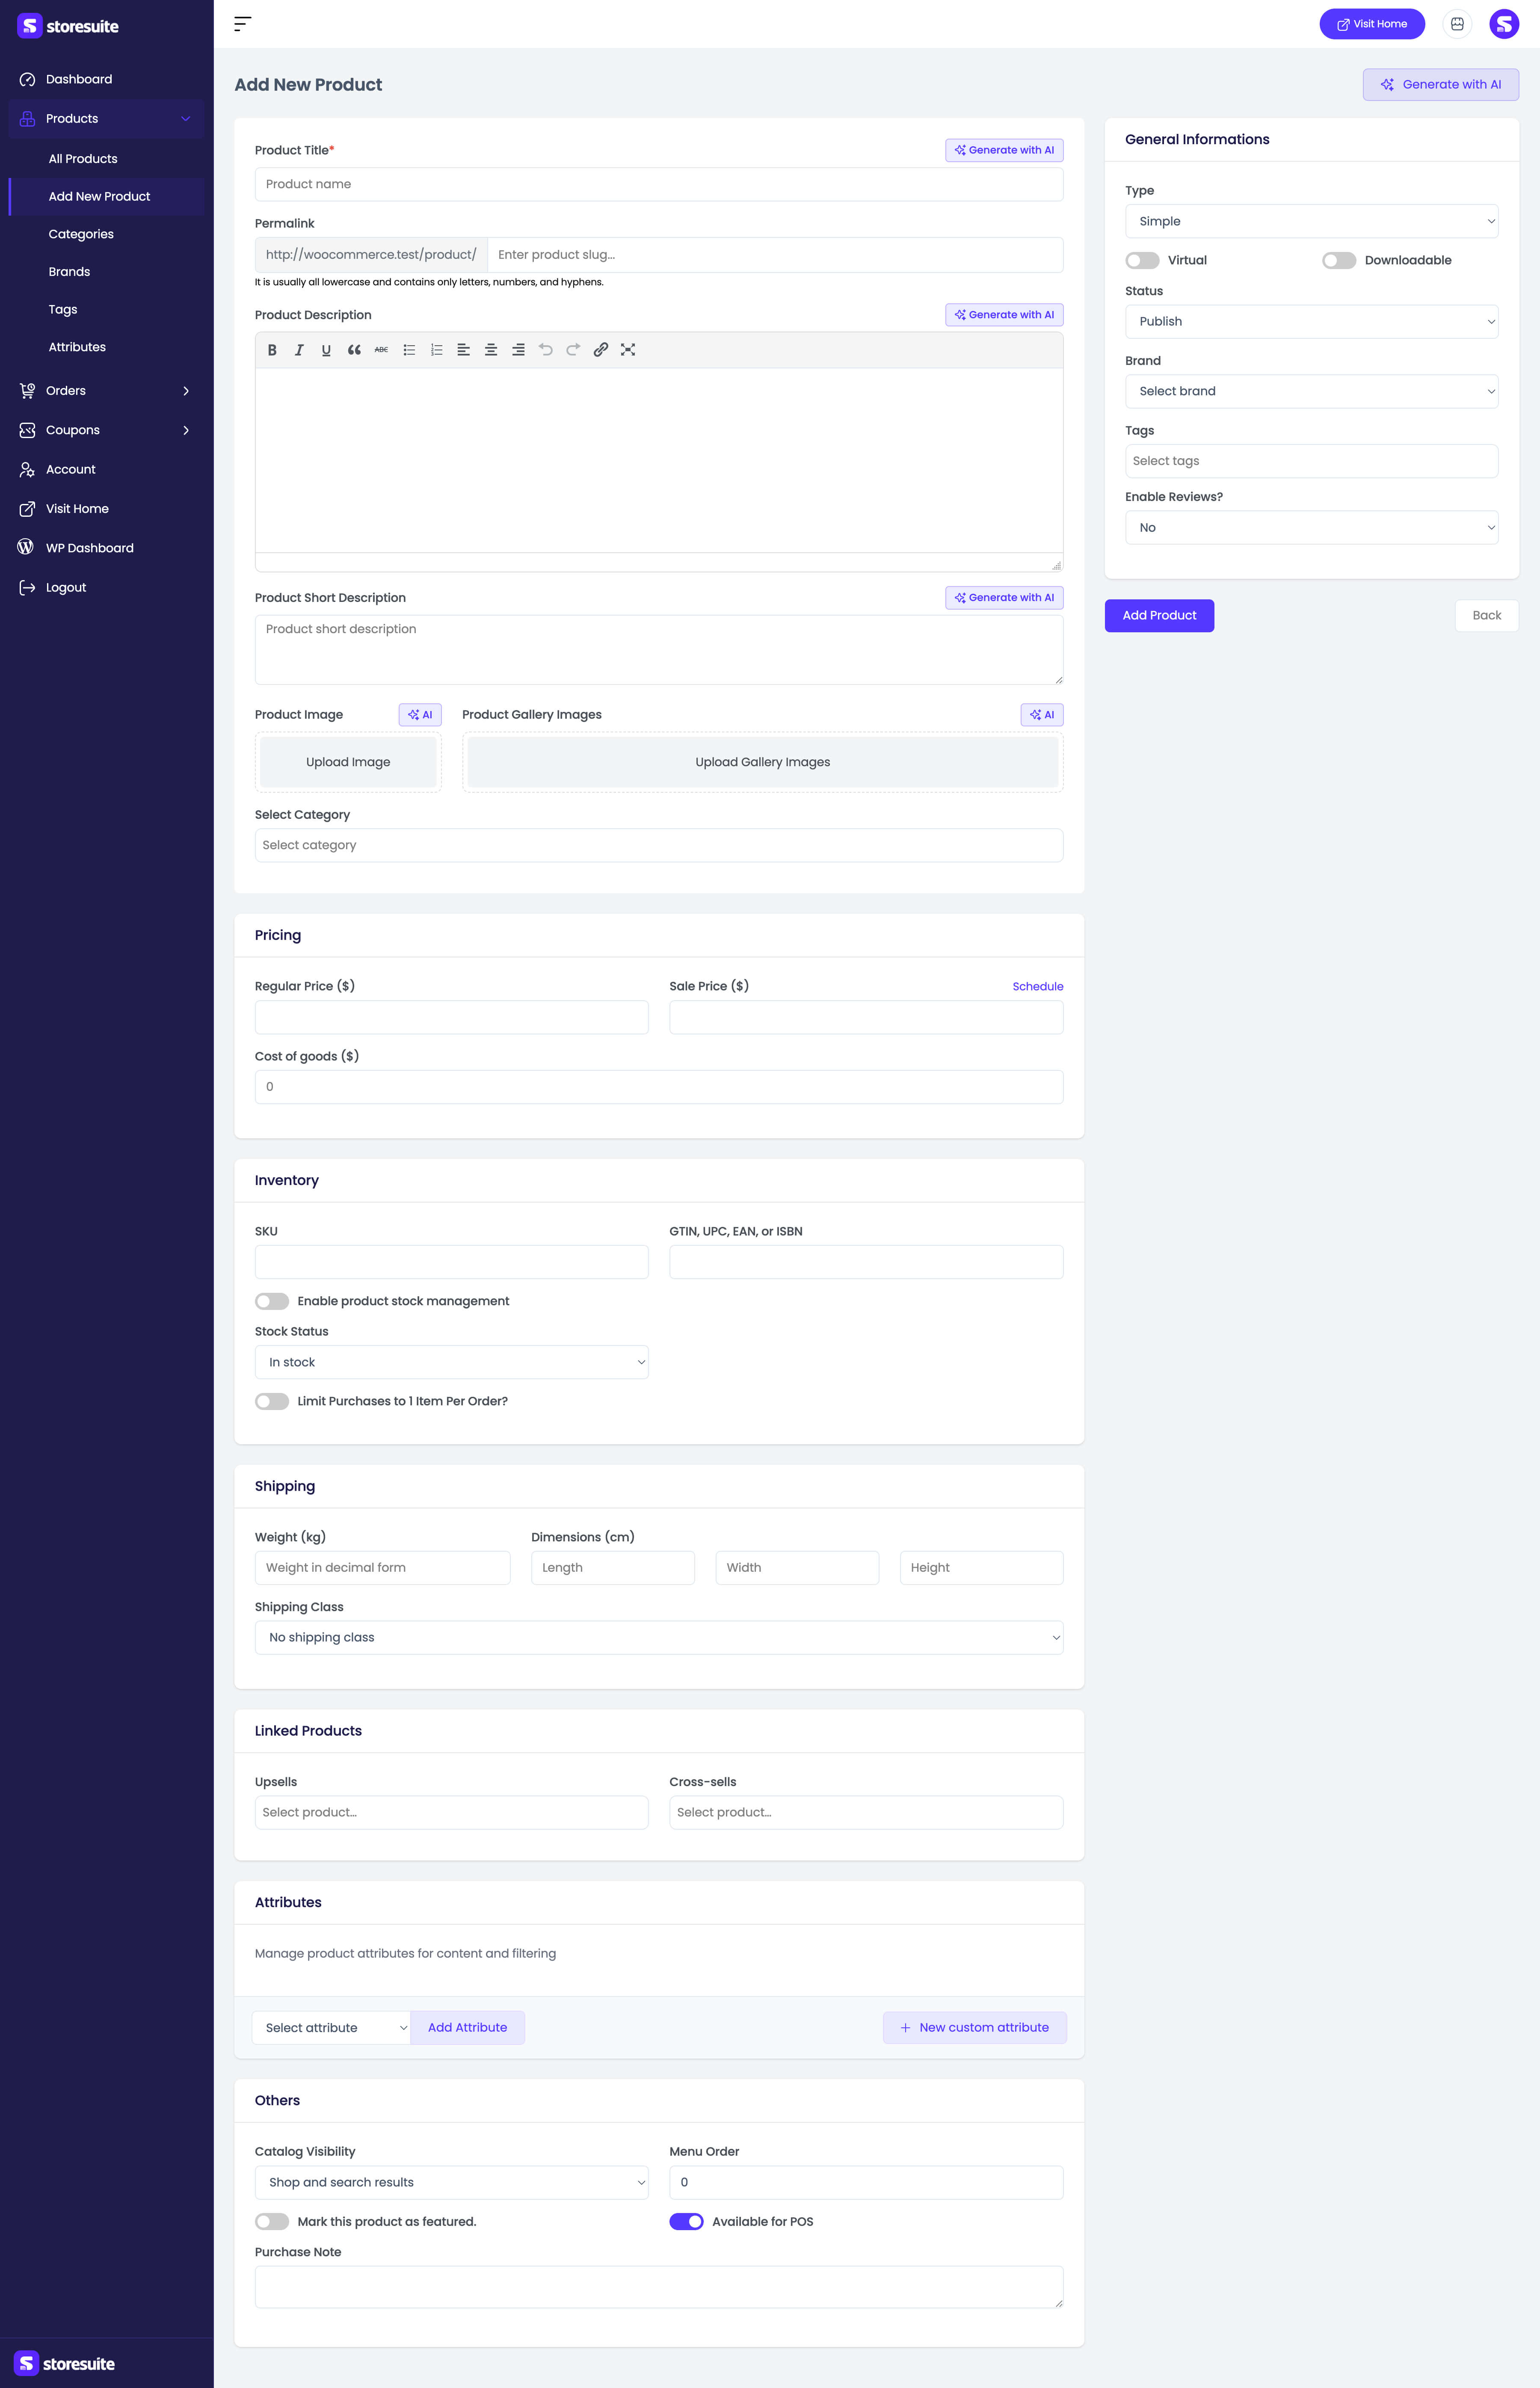The width and height of the screenshot is (1540, 2388).
Task: Enable product stock management toggle
Action: 272,1302
